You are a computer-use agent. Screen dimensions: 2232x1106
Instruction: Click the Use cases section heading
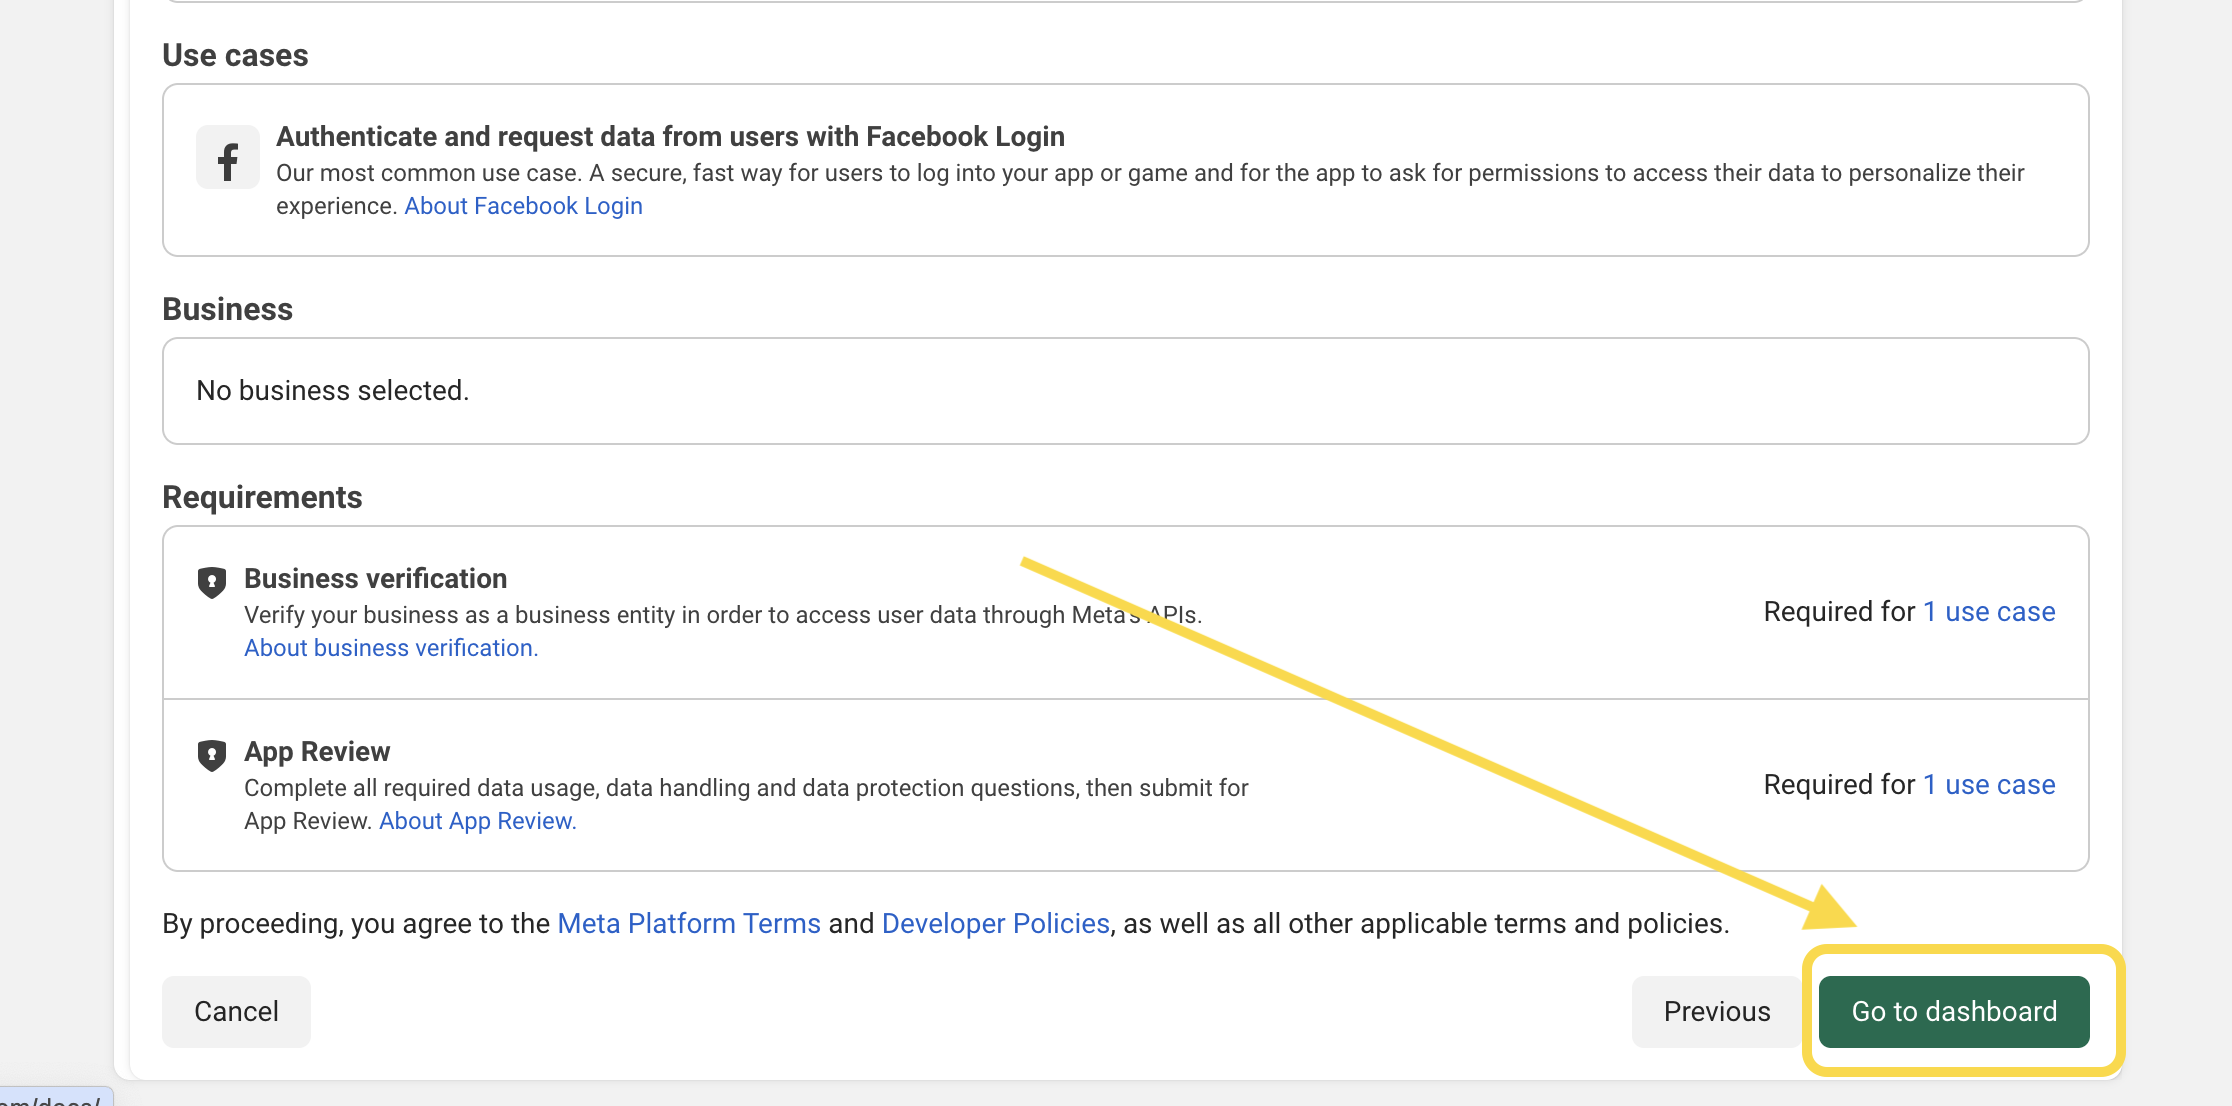tap(235, 55)
